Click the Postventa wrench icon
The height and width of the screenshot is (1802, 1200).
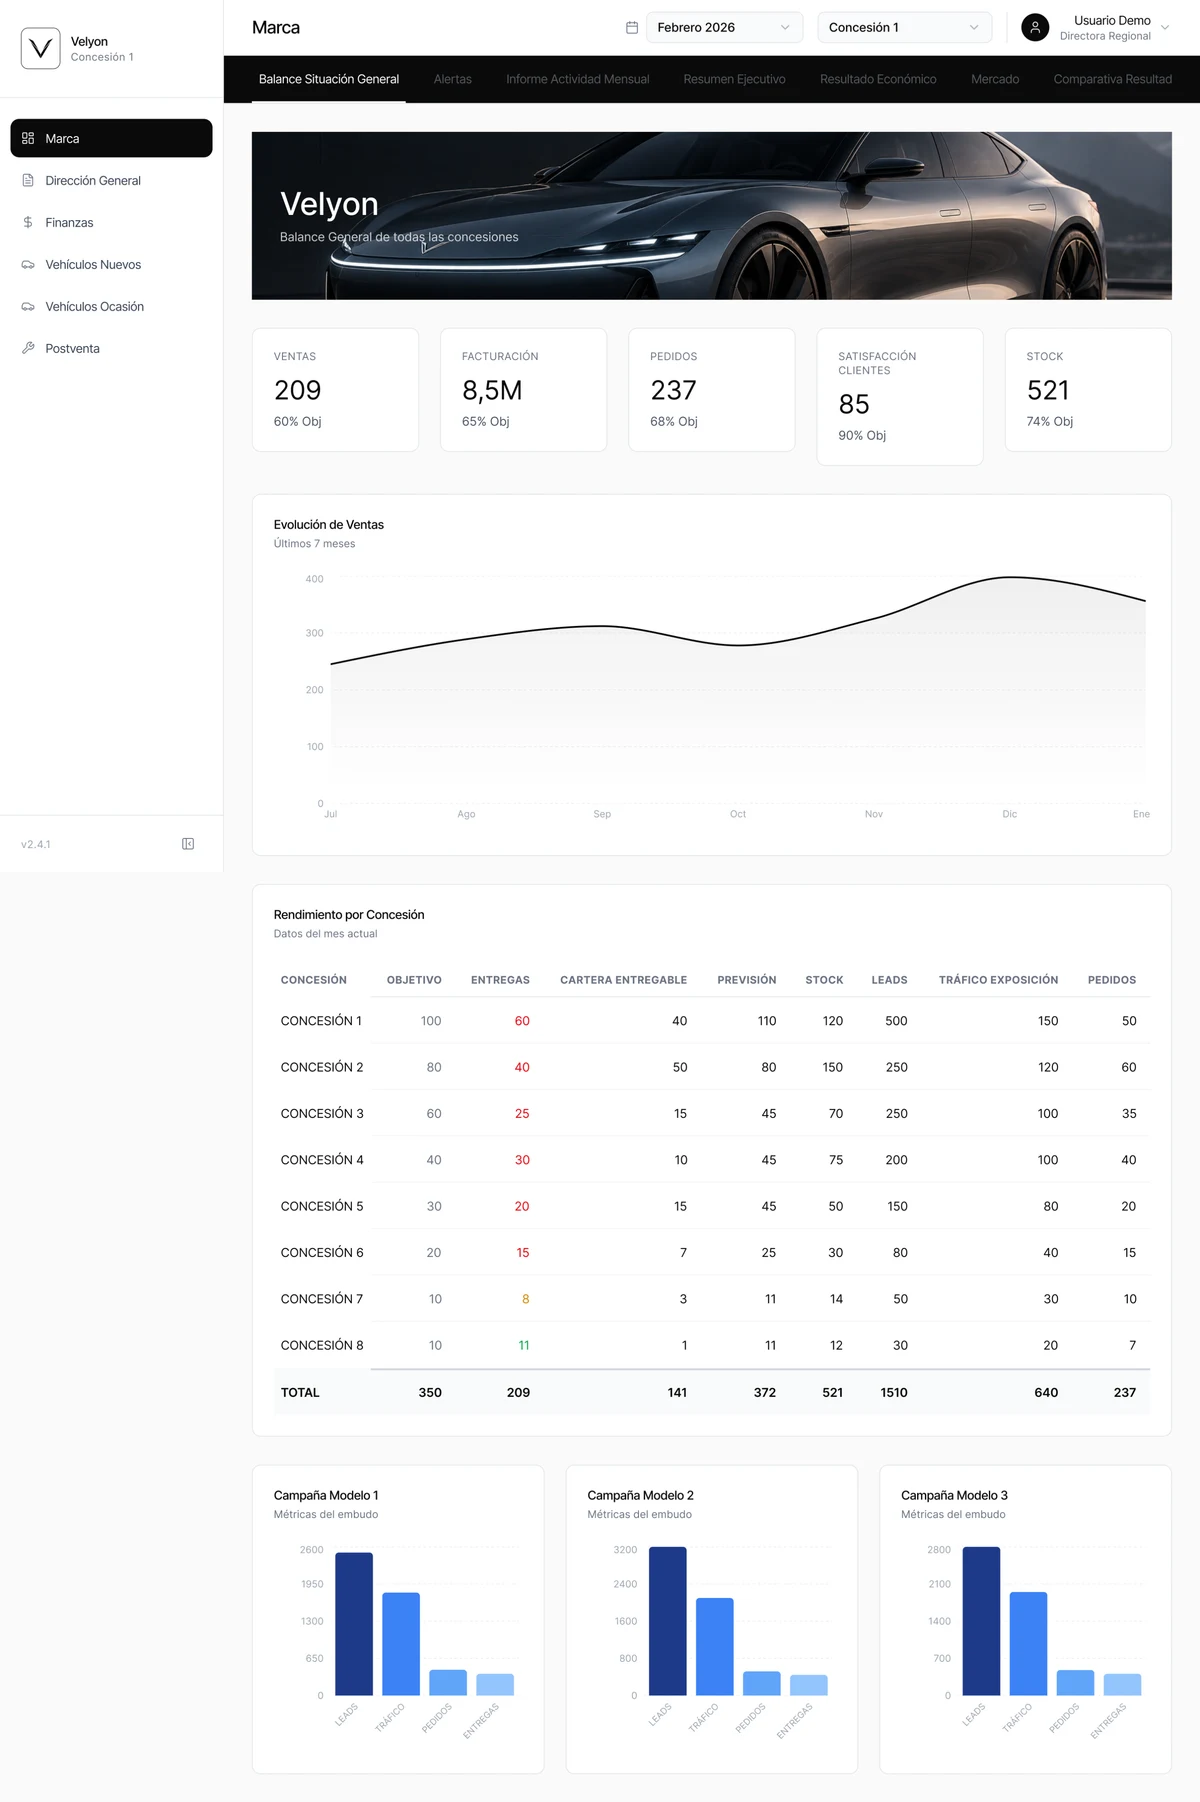pos(28,348)
